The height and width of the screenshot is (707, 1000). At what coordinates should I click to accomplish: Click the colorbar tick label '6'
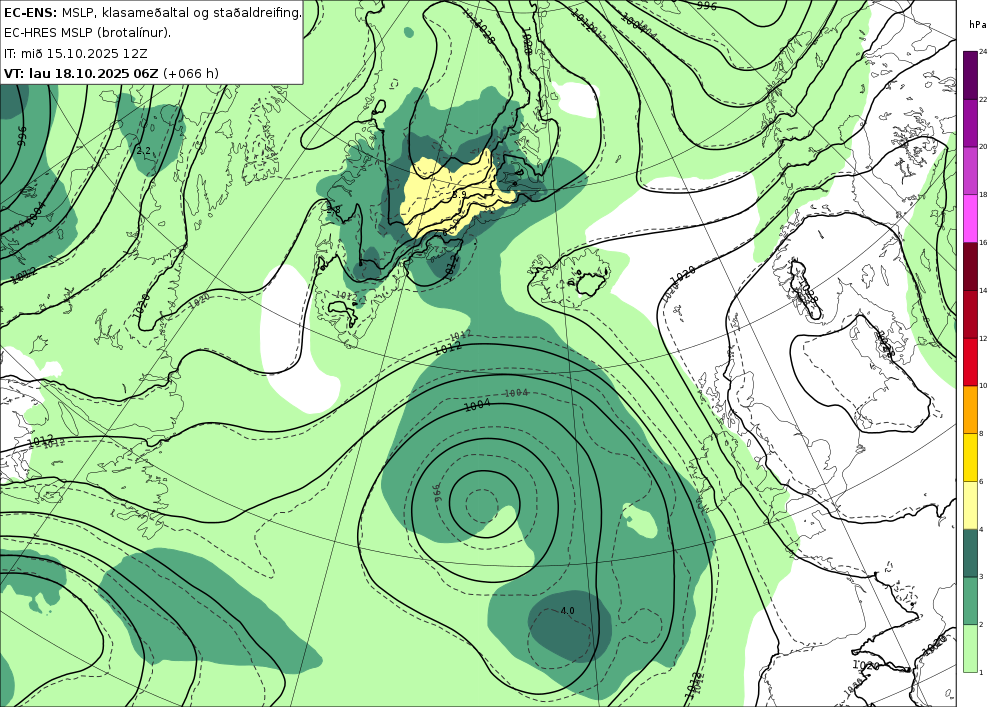(981, 481)
